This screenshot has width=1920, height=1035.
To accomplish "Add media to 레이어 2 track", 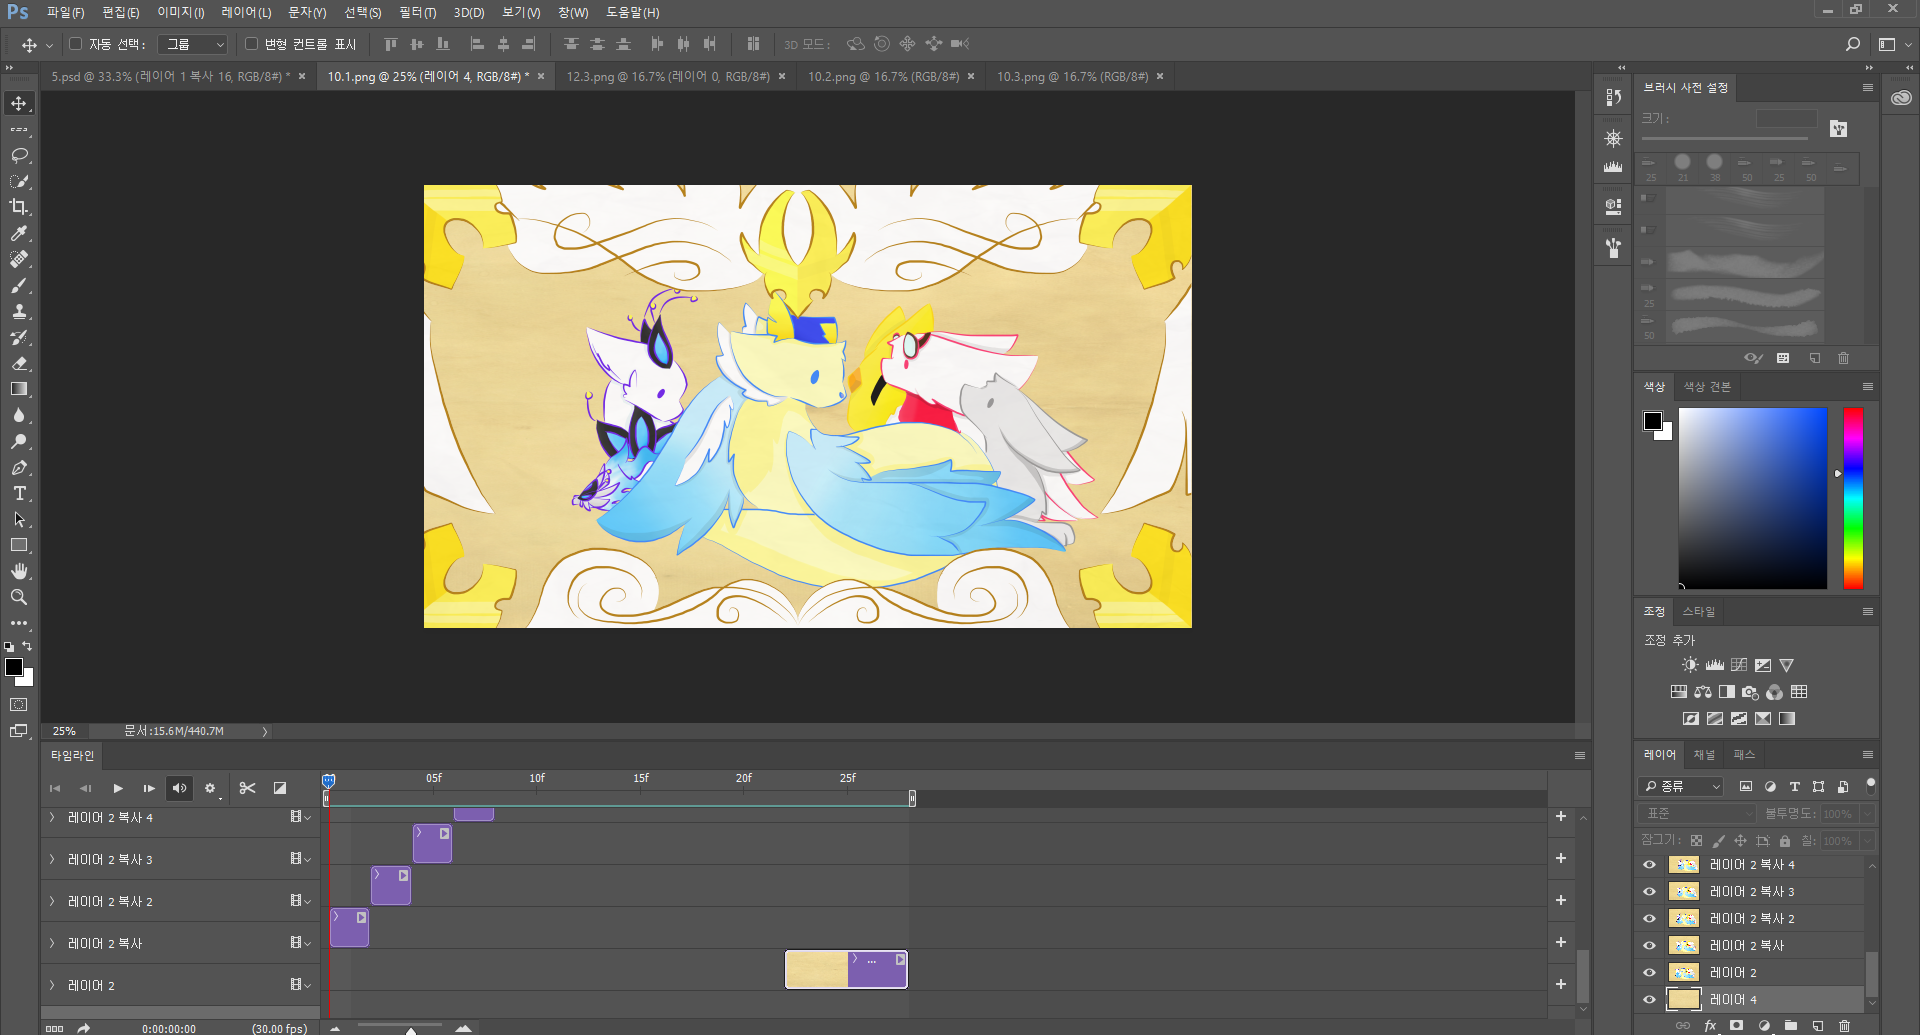I will click(1561, 985).
